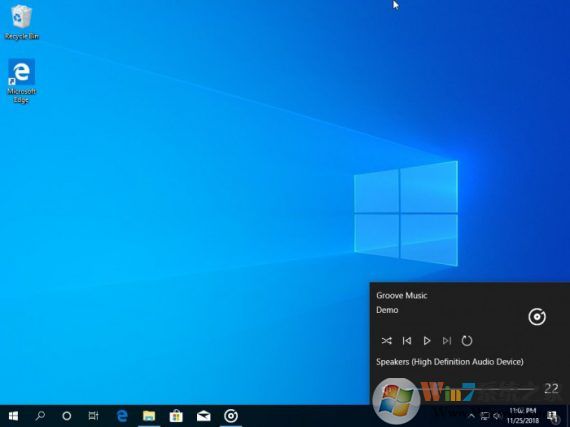
Task: Click the Demo track name
Action: click(387, 310)
